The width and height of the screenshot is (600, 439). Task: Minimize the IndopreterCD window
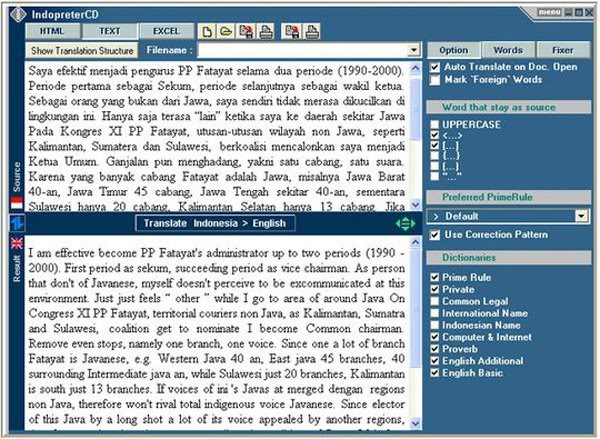point(569,13)
